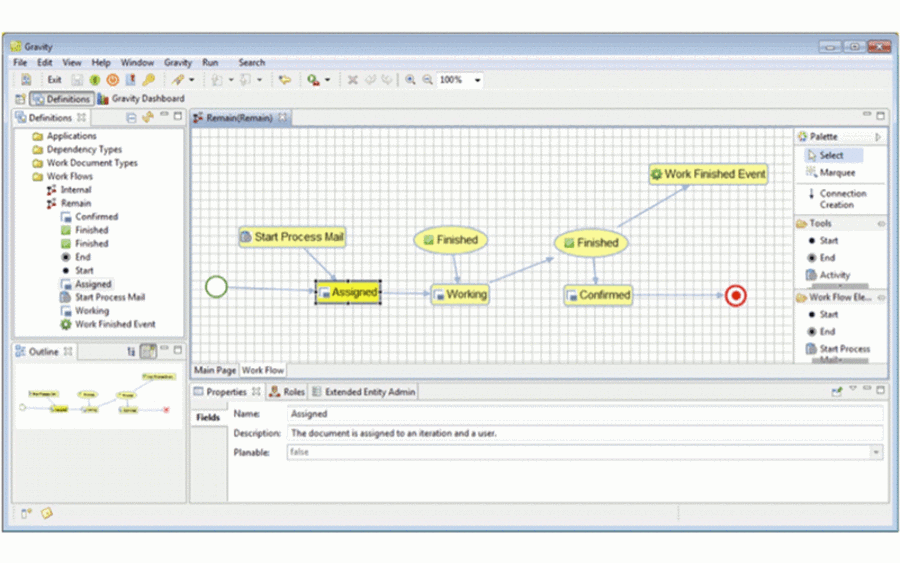Select the Assigned node on canvas

point(348,293)
